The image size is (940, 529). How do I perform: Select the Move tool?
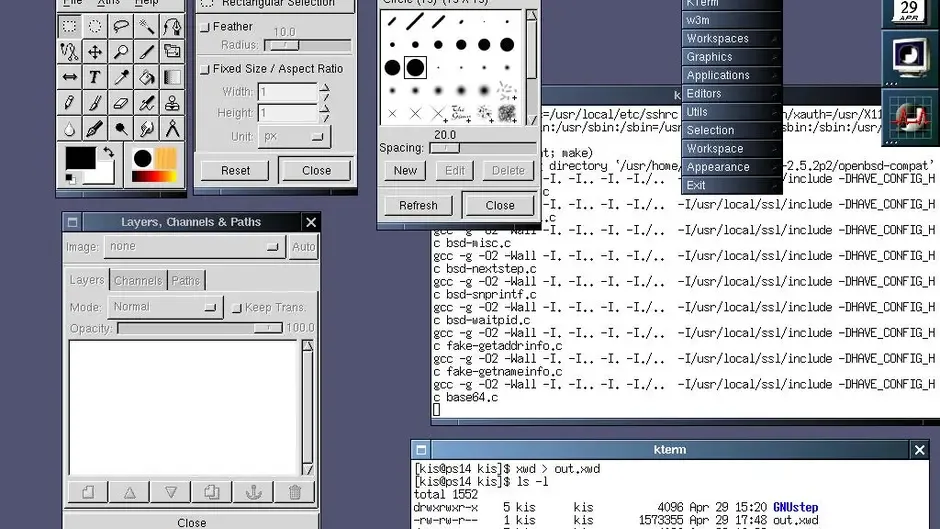(95, 52)
